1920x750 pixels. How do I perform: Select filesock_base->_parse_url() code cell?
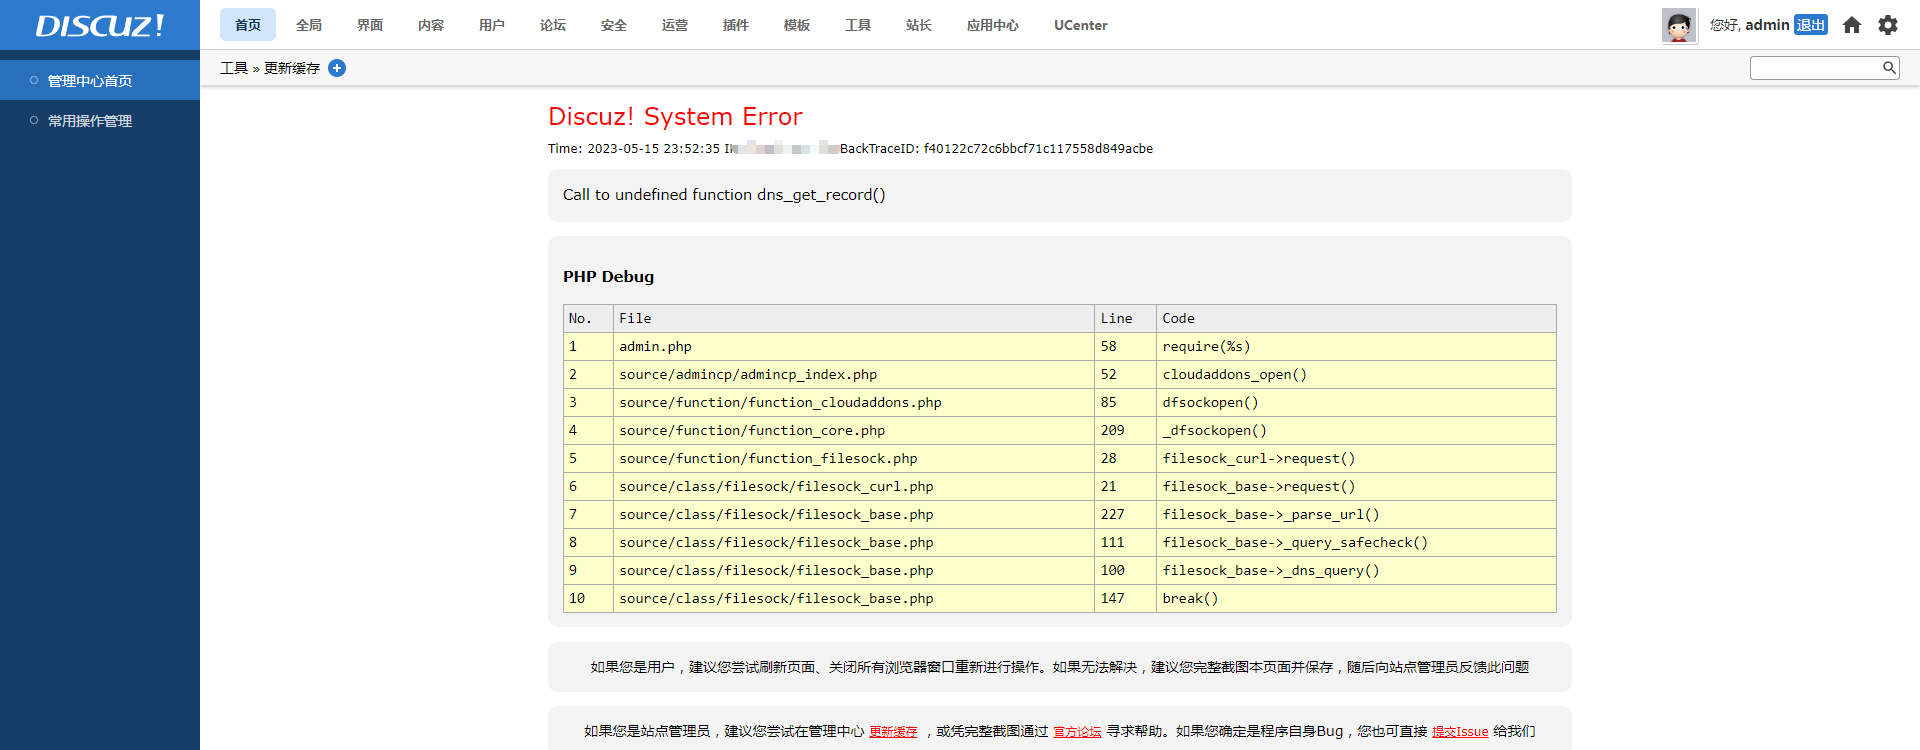pyautogui.click(x=1356, y=514)
